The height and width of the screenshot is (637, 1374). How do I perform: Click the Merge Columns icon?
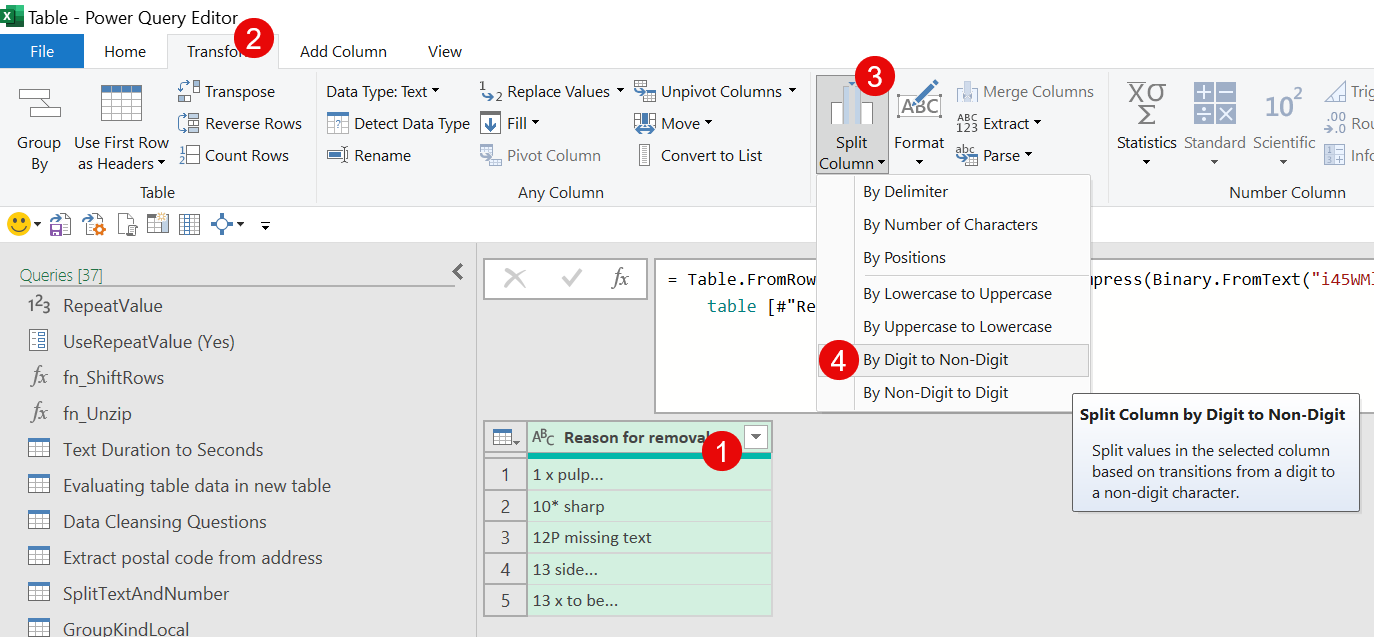(x=966, y=91)
